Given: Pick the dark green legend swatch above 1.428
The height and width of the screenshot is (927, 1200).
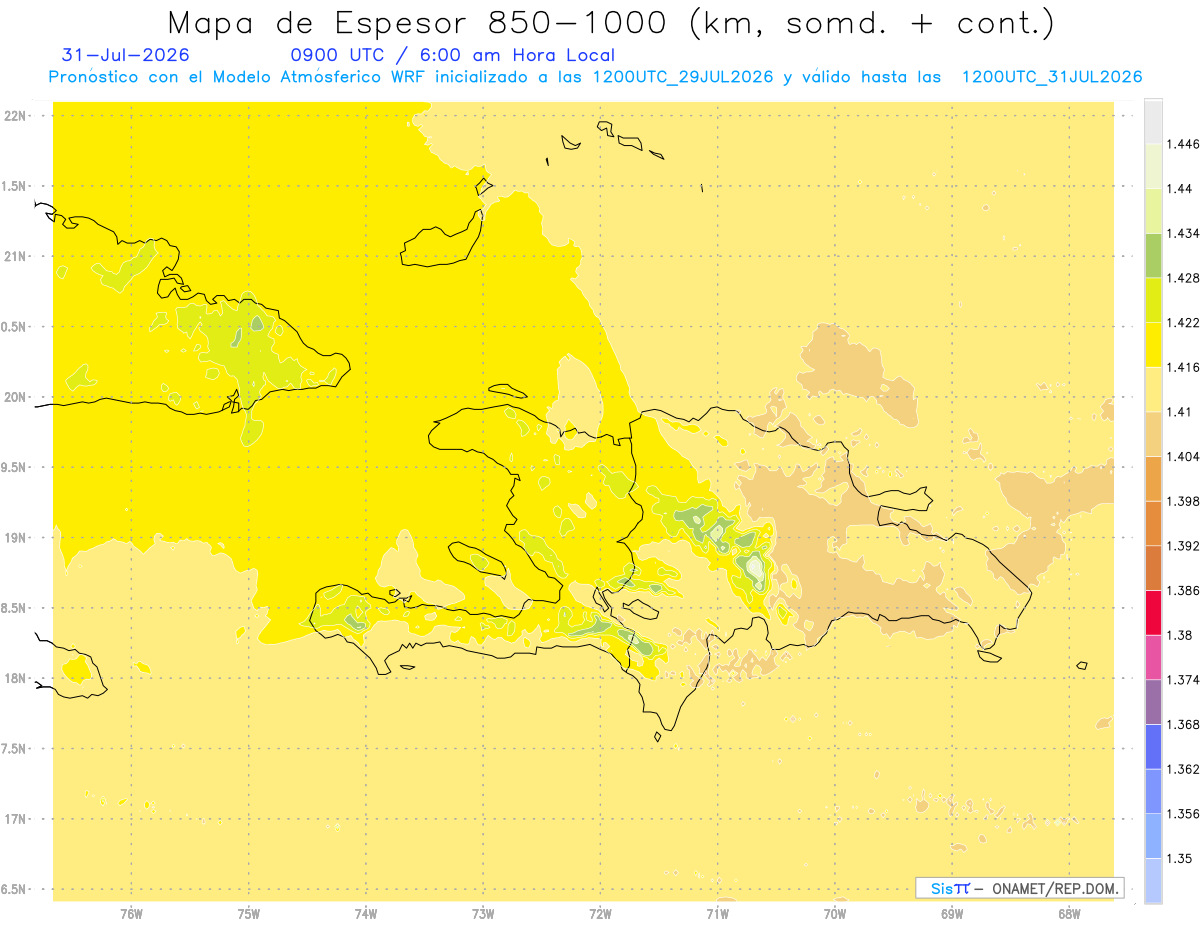Looking at the screenshot, I should 1153,255.
